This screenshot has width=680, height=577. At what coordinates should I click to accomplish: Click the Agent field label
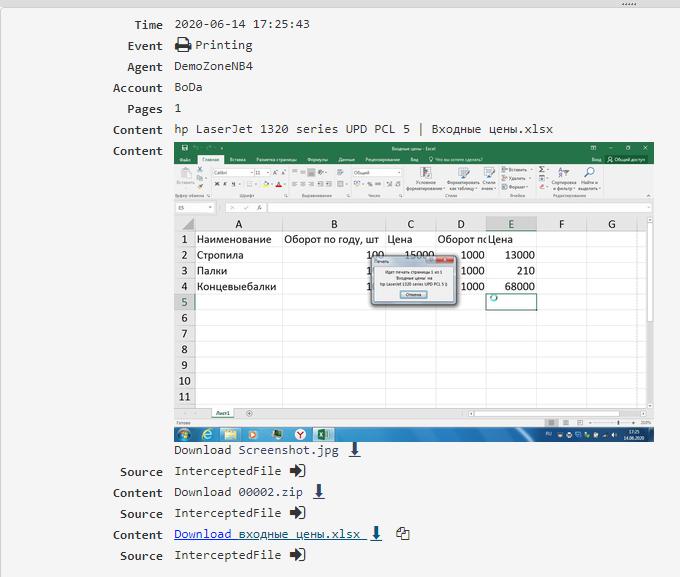pos(145,67)
